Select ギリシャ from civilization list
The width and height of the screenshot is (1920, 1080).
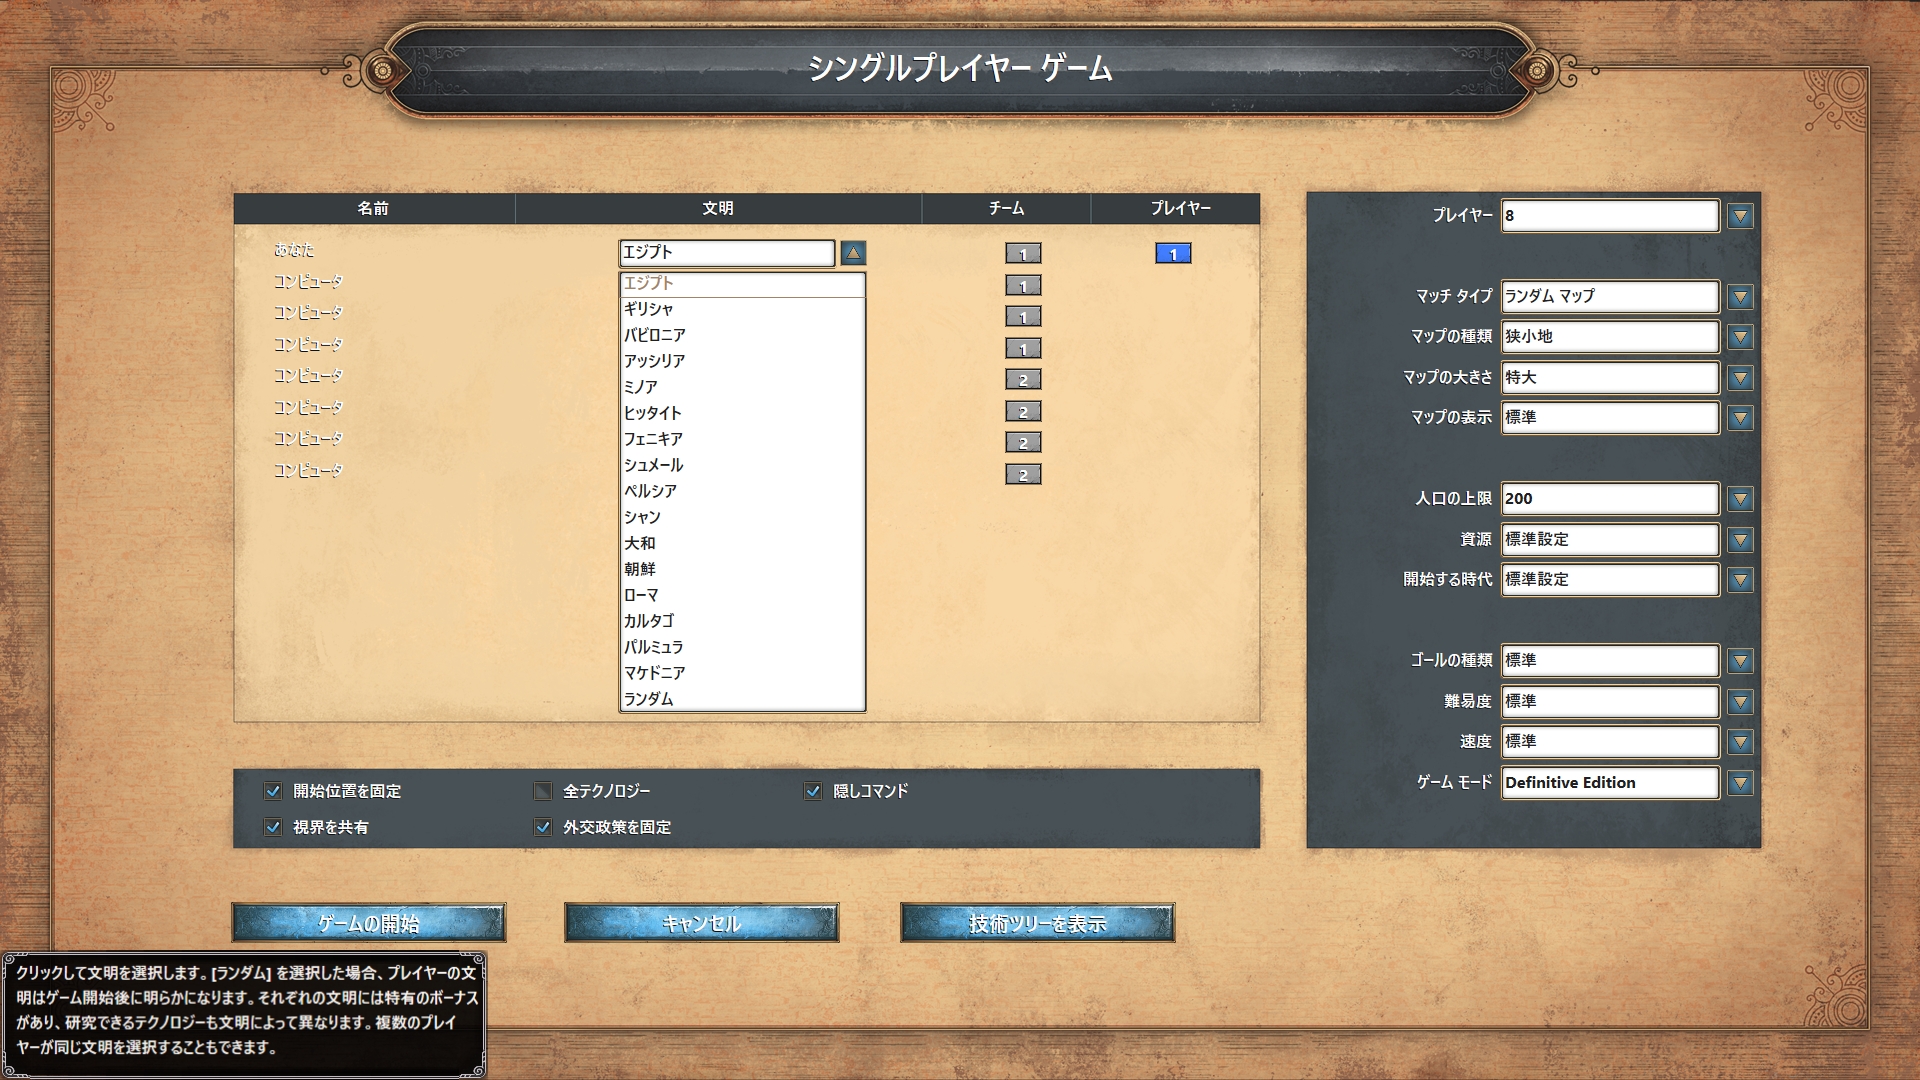[649, 309]
